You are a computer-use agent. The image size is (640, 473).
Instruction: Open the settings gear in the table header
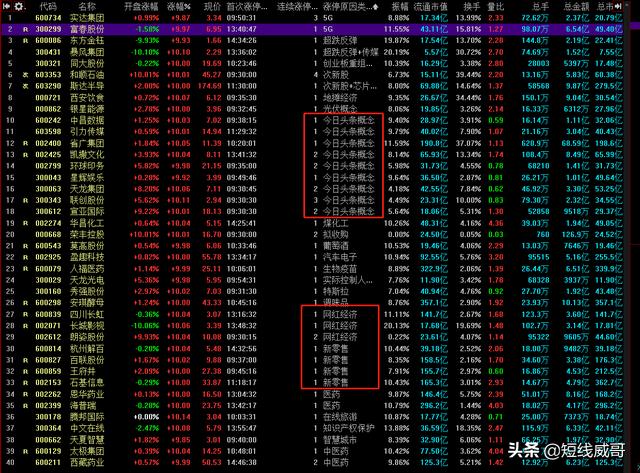[x=18, y=7]
